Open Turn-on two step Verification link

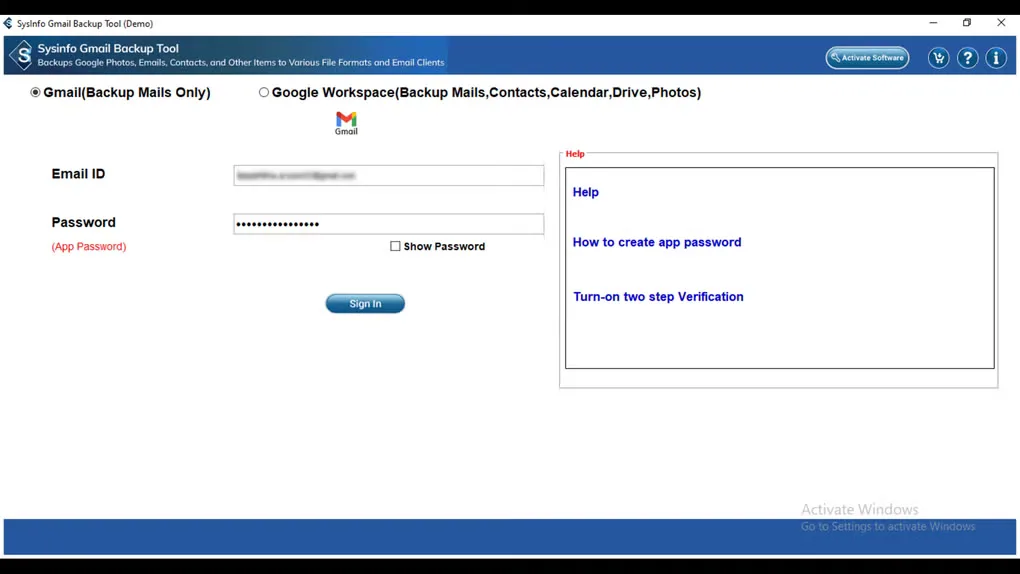pyautogui.click(x=658, y=297)
